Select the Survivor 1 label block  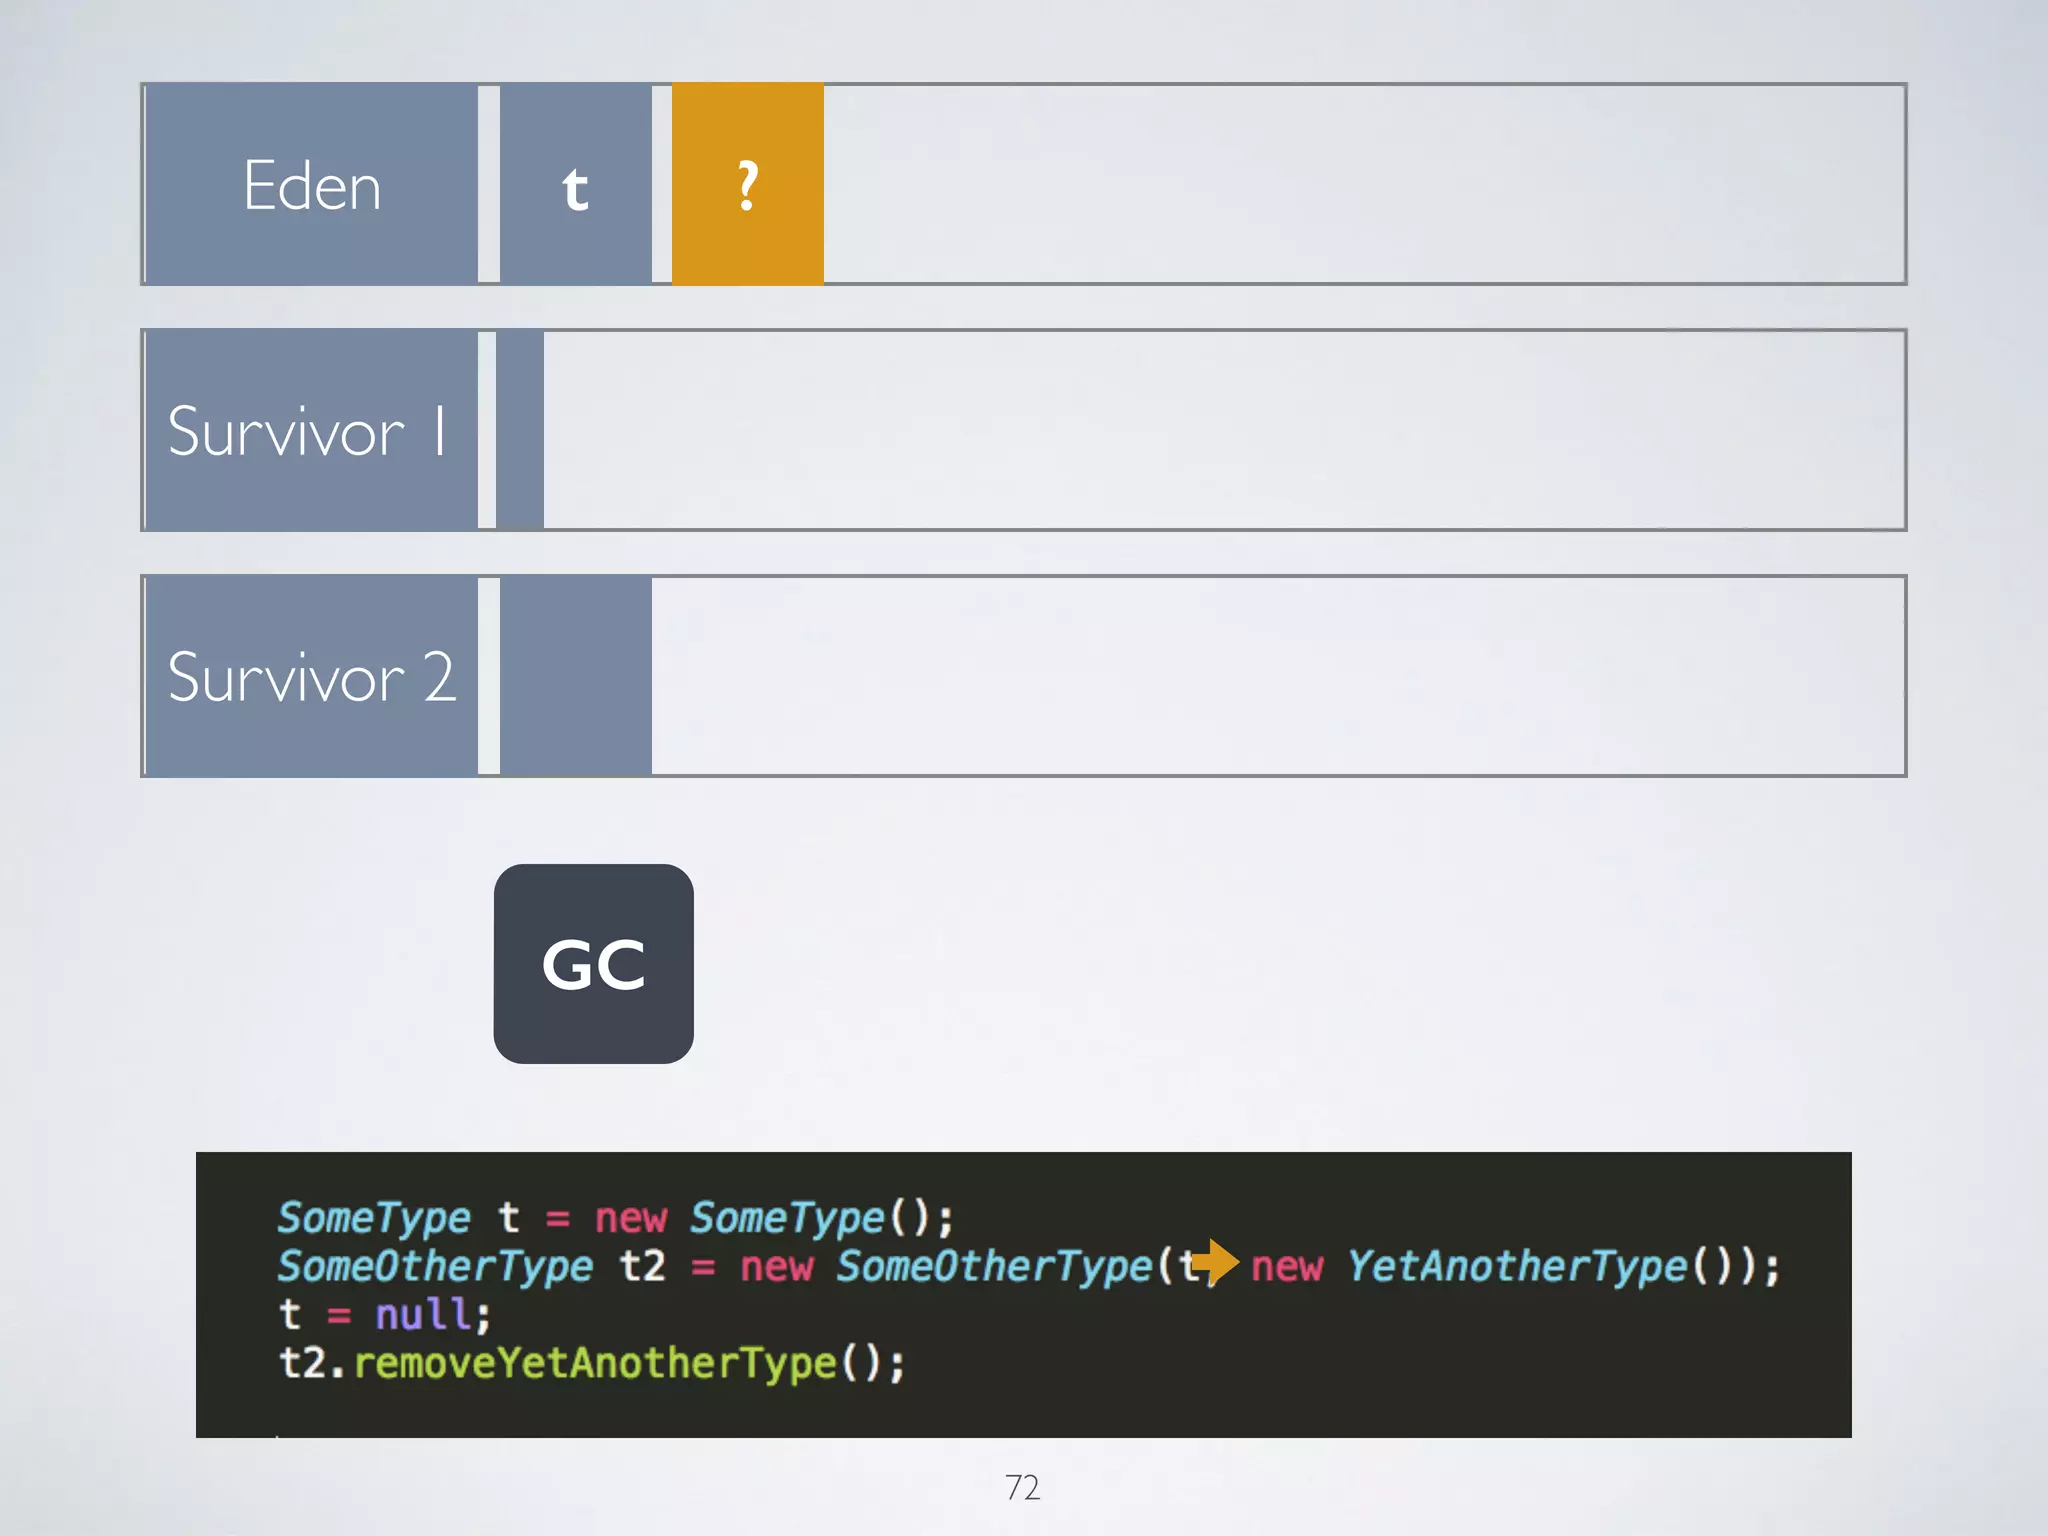pos(311,430)
